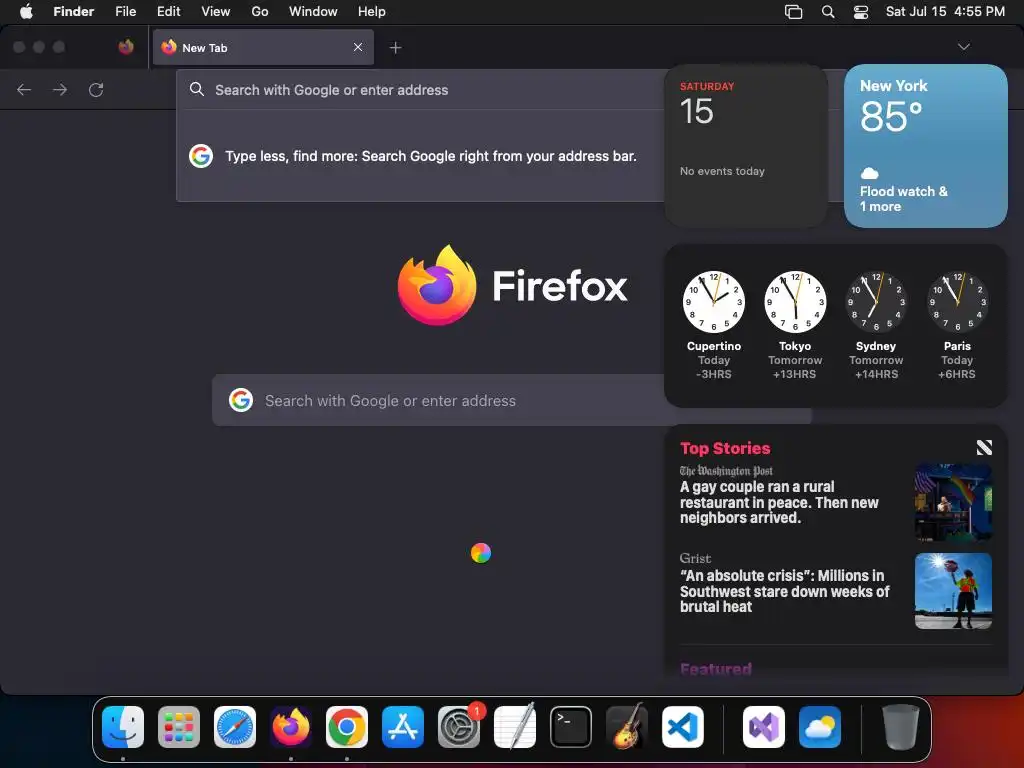1024x768 pixels.
Task: Open the Trash from the Dock
Action: 901,727
